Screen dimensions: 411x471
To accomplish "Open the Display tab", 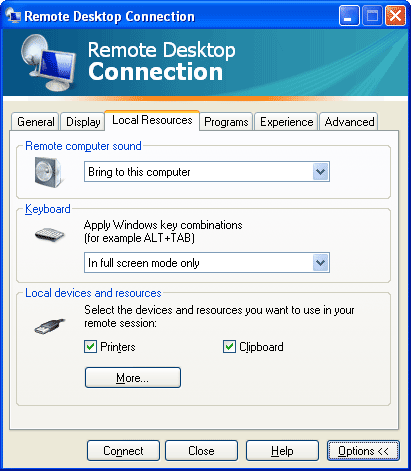I will [x=83, y=122].
